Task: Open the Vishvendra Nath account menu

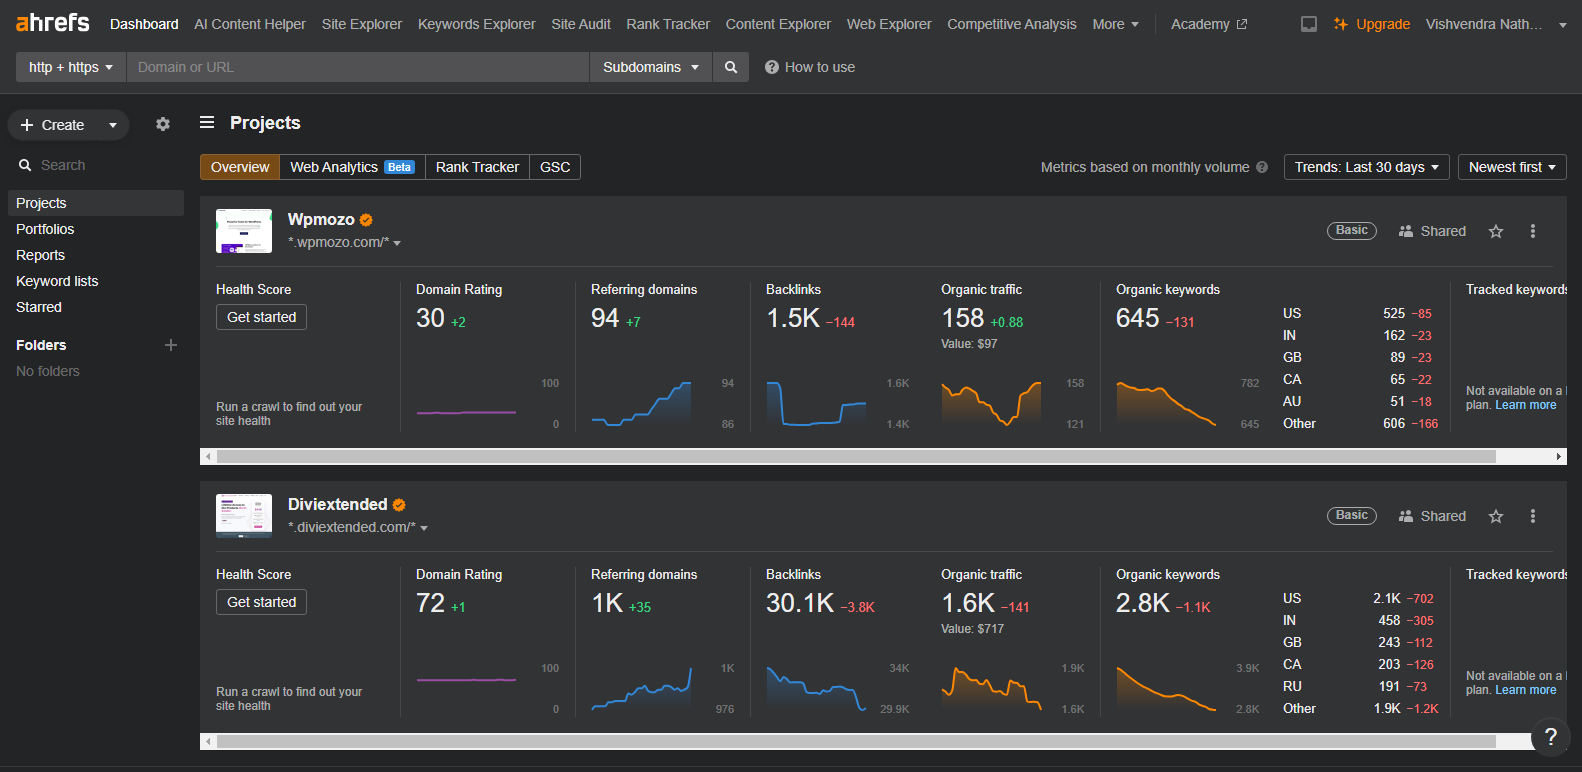Action: pyautogui.click(x=1496, y=24)
